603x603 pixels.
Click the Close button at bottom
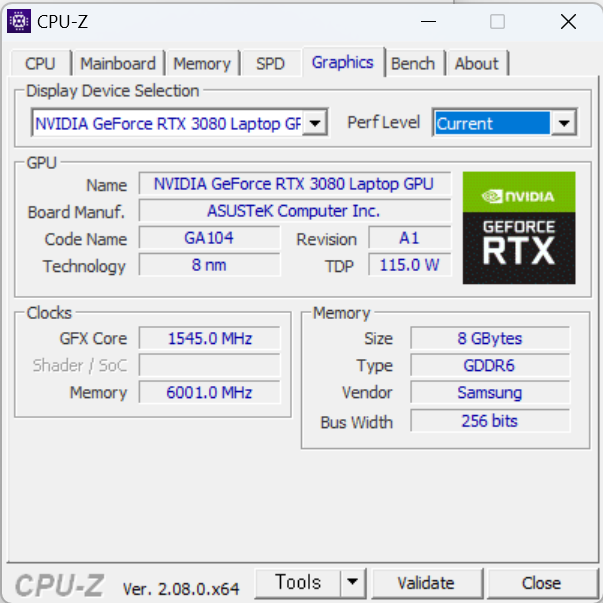pos(541,583)
